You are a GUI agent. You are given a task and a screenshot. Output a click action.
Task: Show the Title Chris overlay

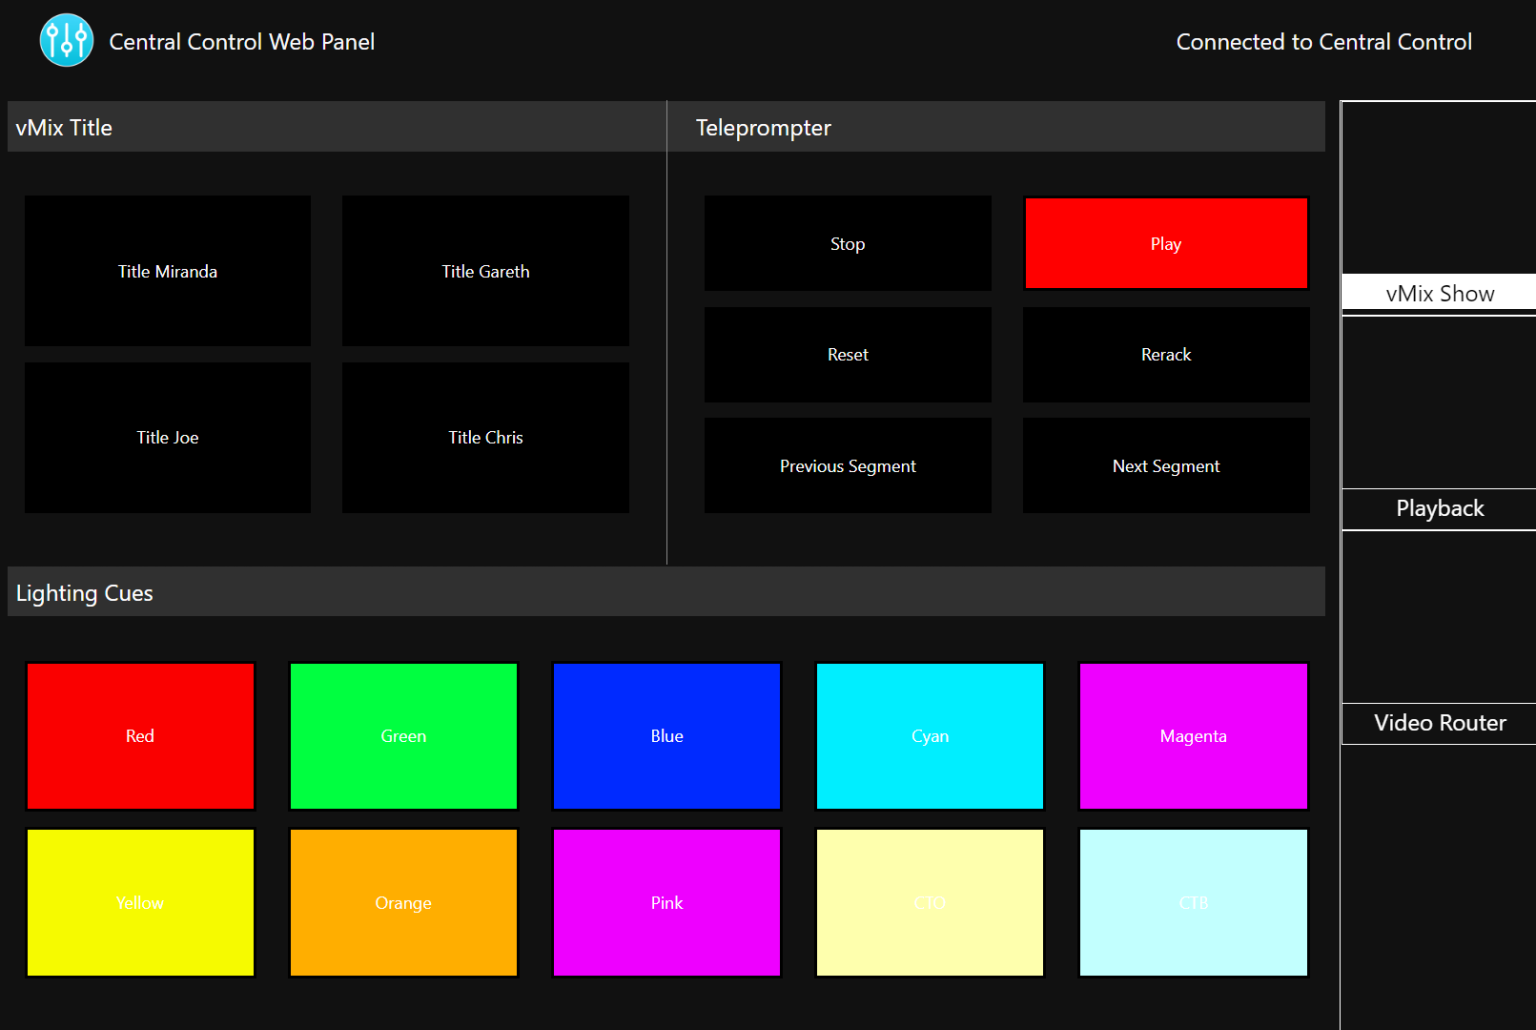click(x=485, y=437)
